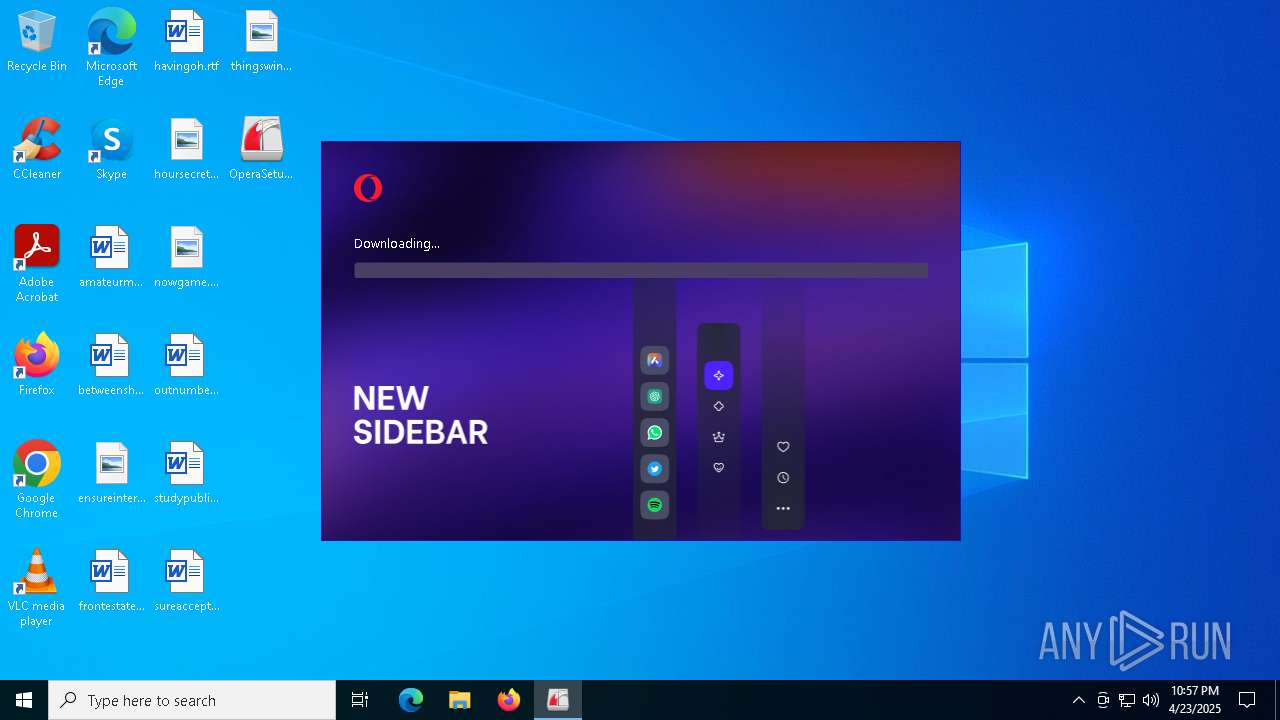Select the nowgame file icon

186,258
